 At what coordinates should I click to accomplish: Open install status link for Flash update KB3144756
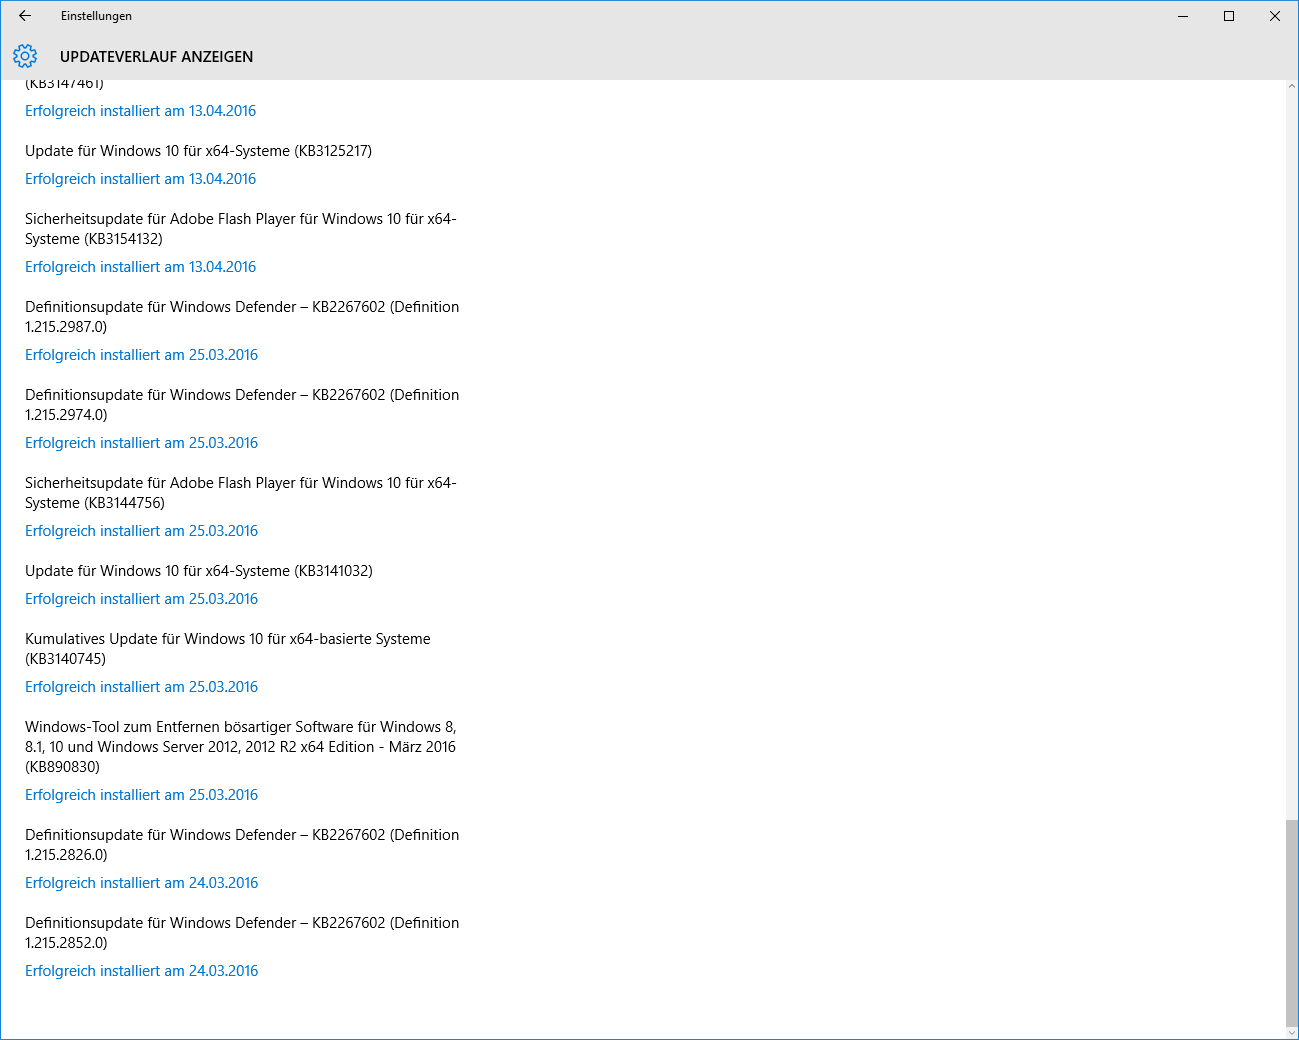(141, 531)
